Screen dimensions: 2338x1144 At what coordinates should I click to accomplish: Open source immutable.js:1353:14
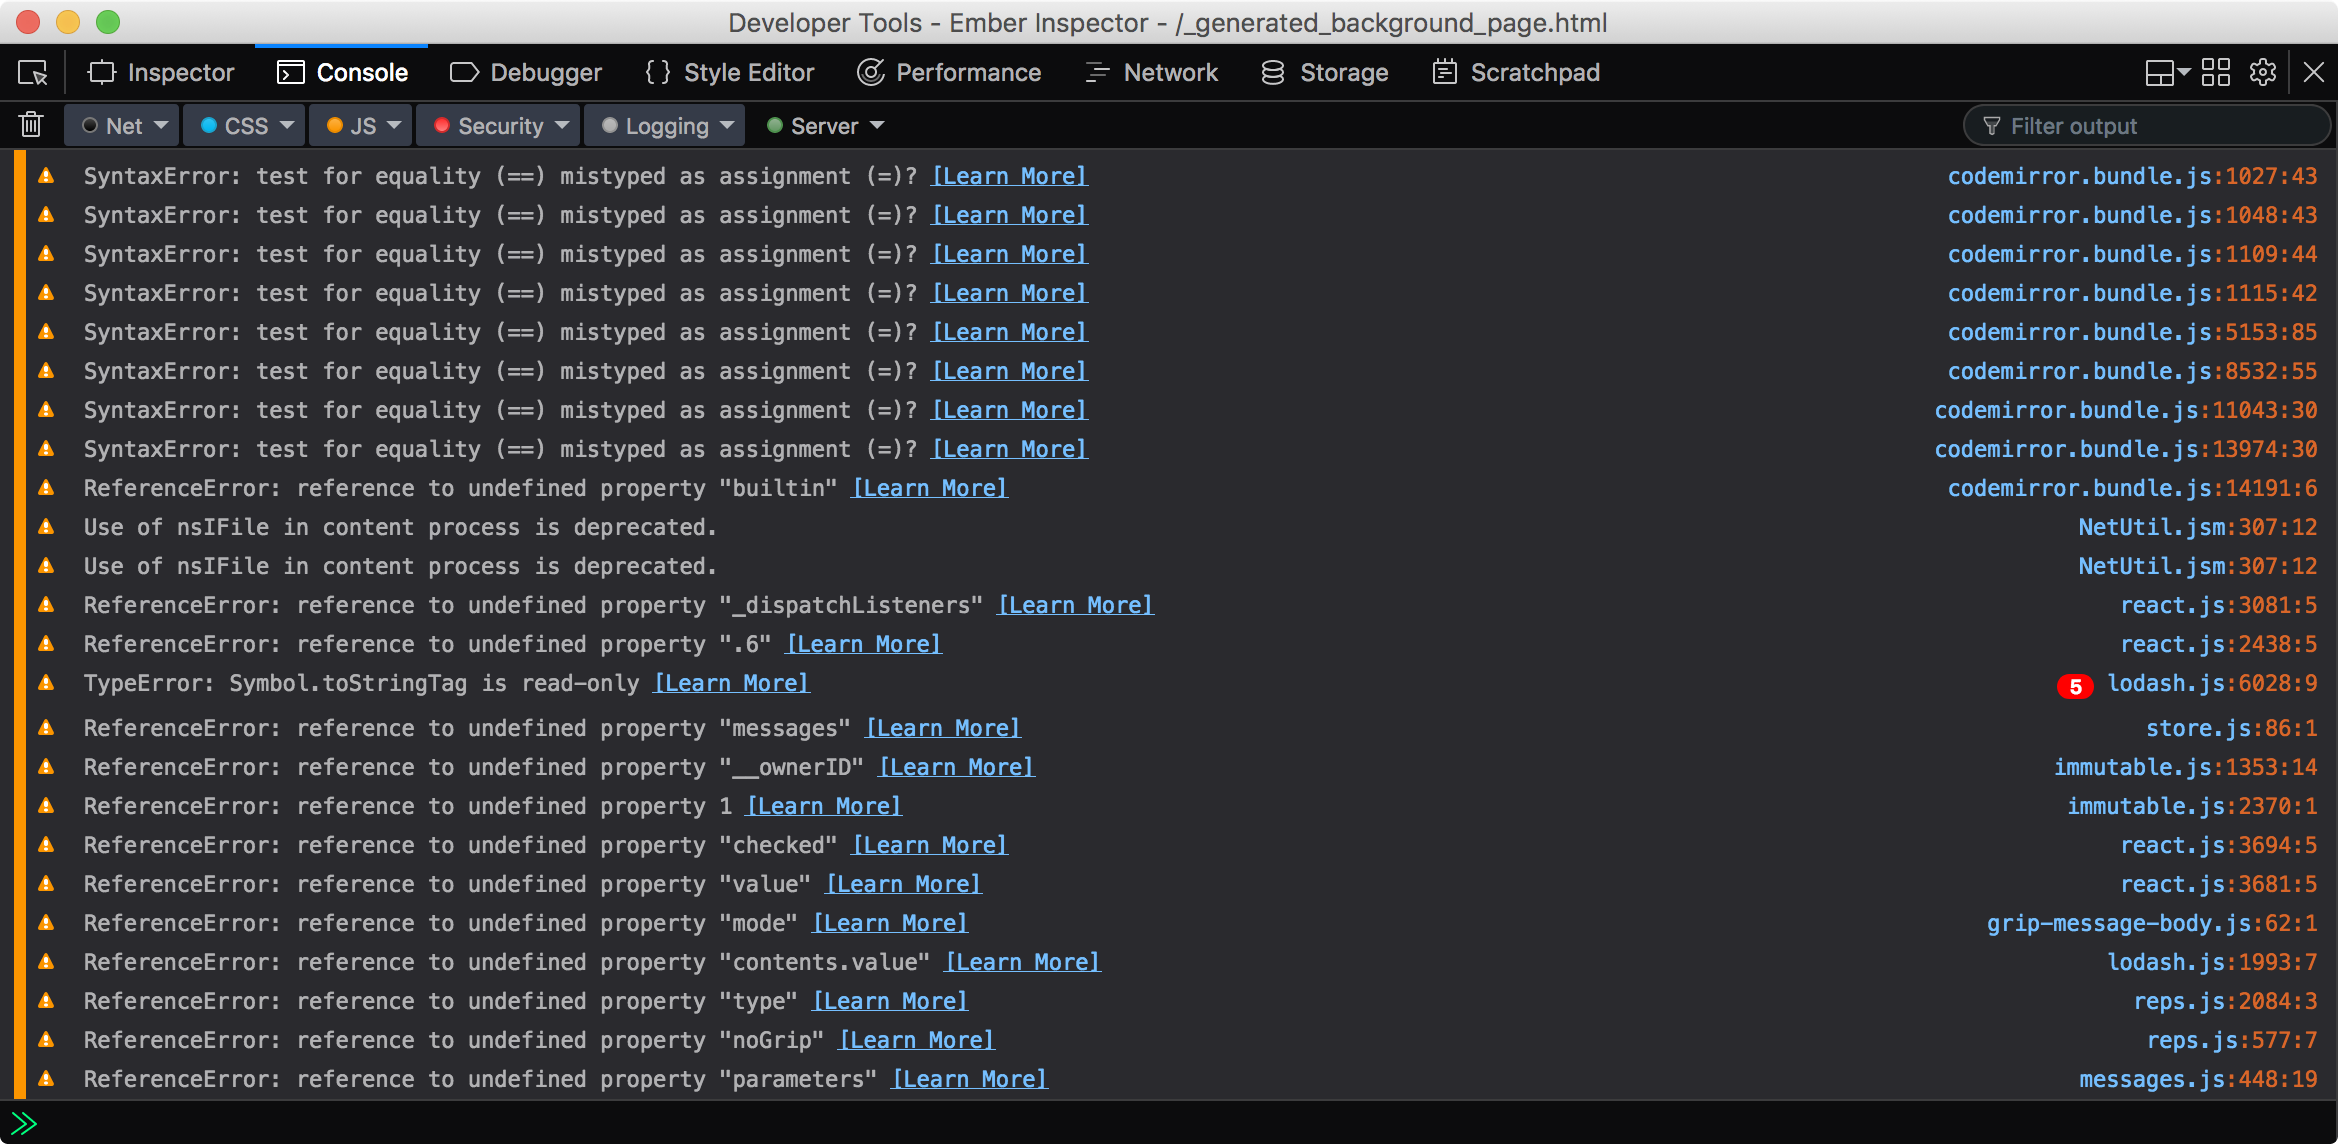click(2186, 767)
